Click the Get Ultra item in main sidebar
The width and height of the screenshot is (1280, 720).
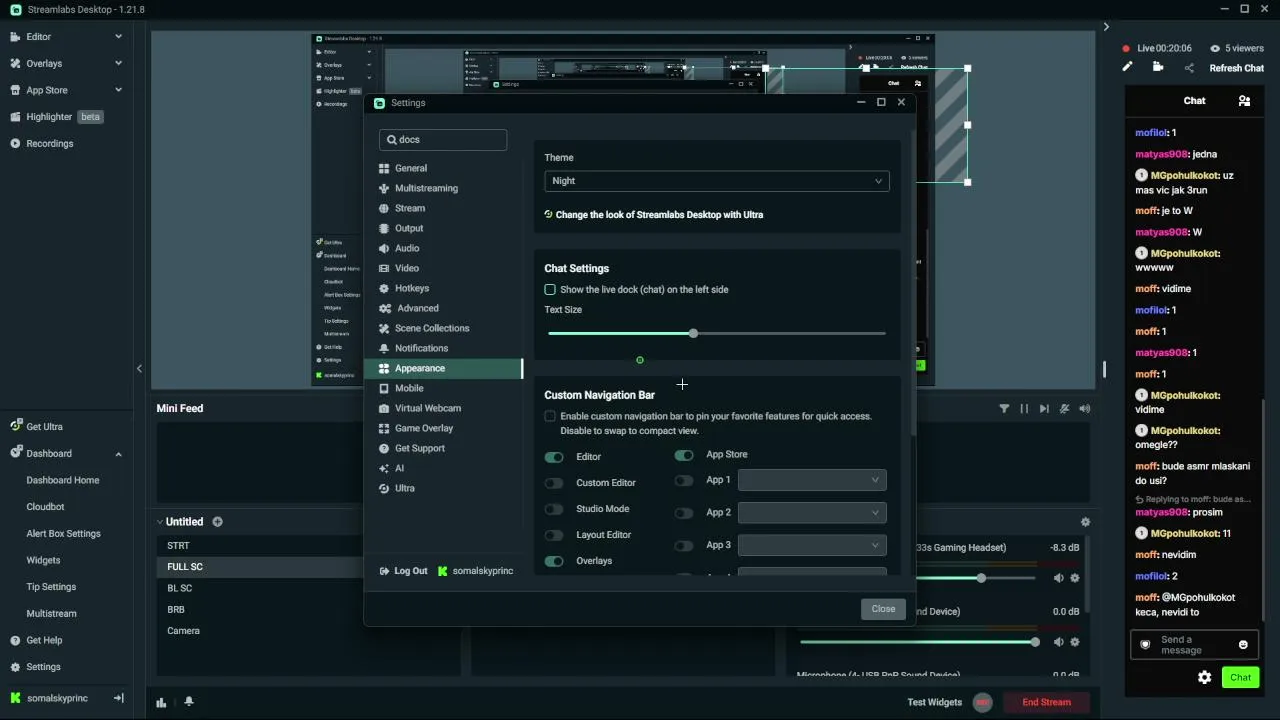pos(44,427)
